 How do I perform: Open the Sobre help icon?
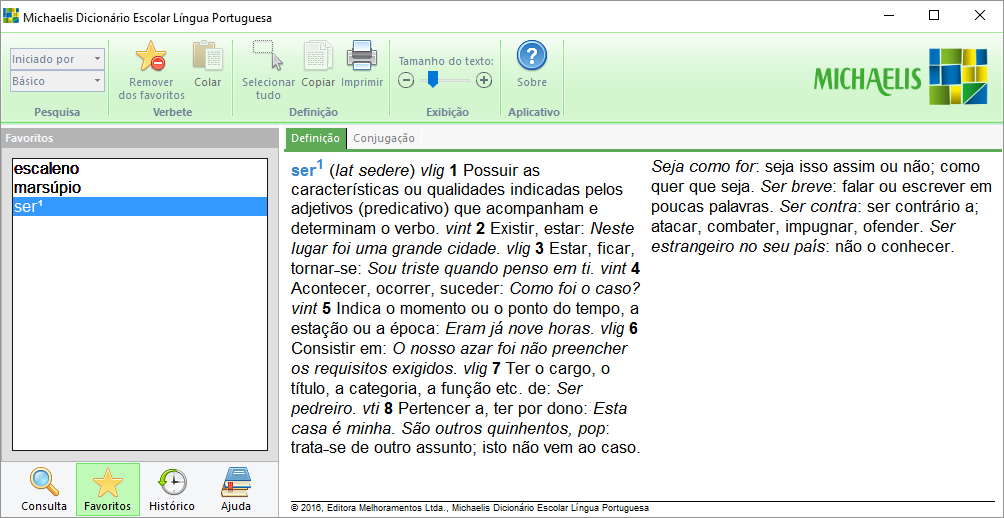coord(531,56)
